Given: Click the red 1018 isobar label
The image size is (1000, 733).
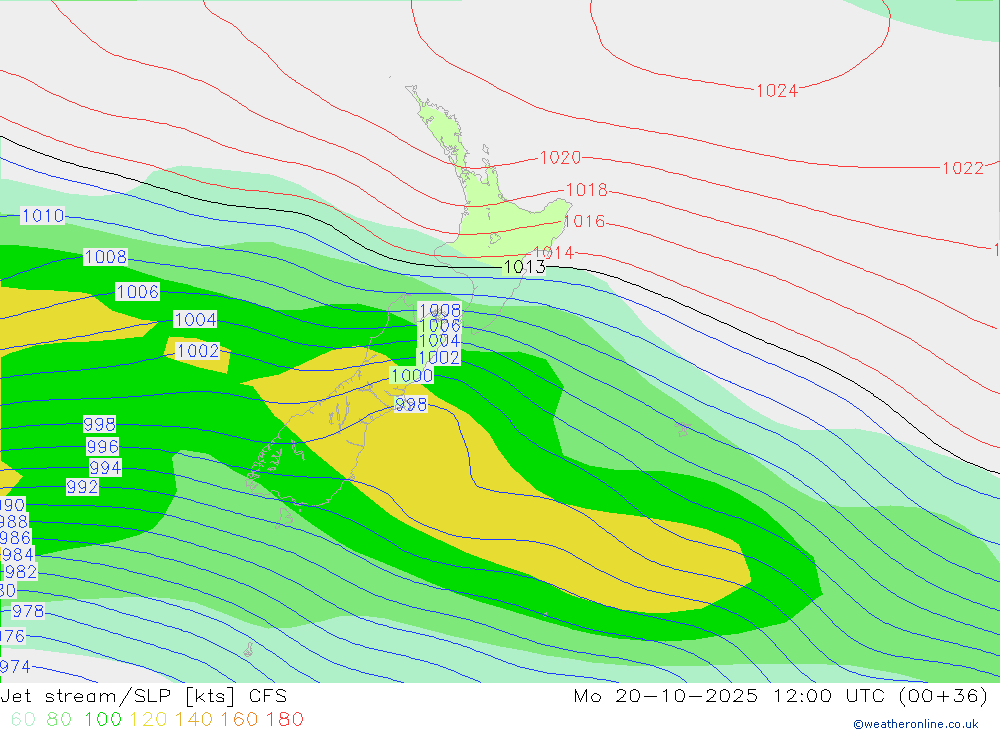Looking at the screenshot, I should pos(587,190).
